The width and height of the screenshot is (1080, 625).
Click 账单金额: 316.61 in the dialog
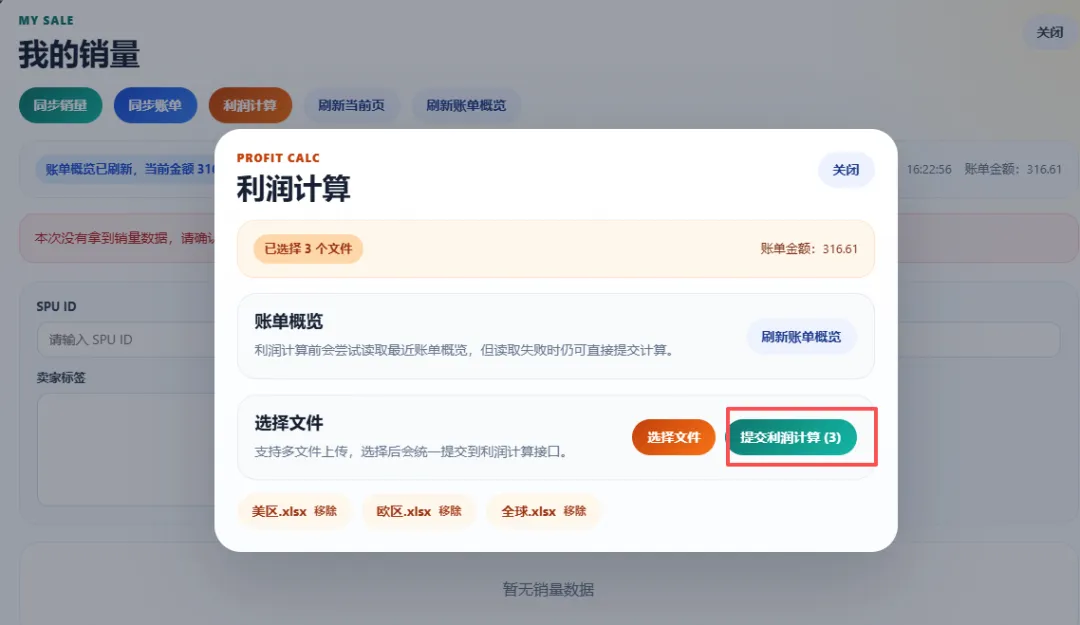pos(809,249)
